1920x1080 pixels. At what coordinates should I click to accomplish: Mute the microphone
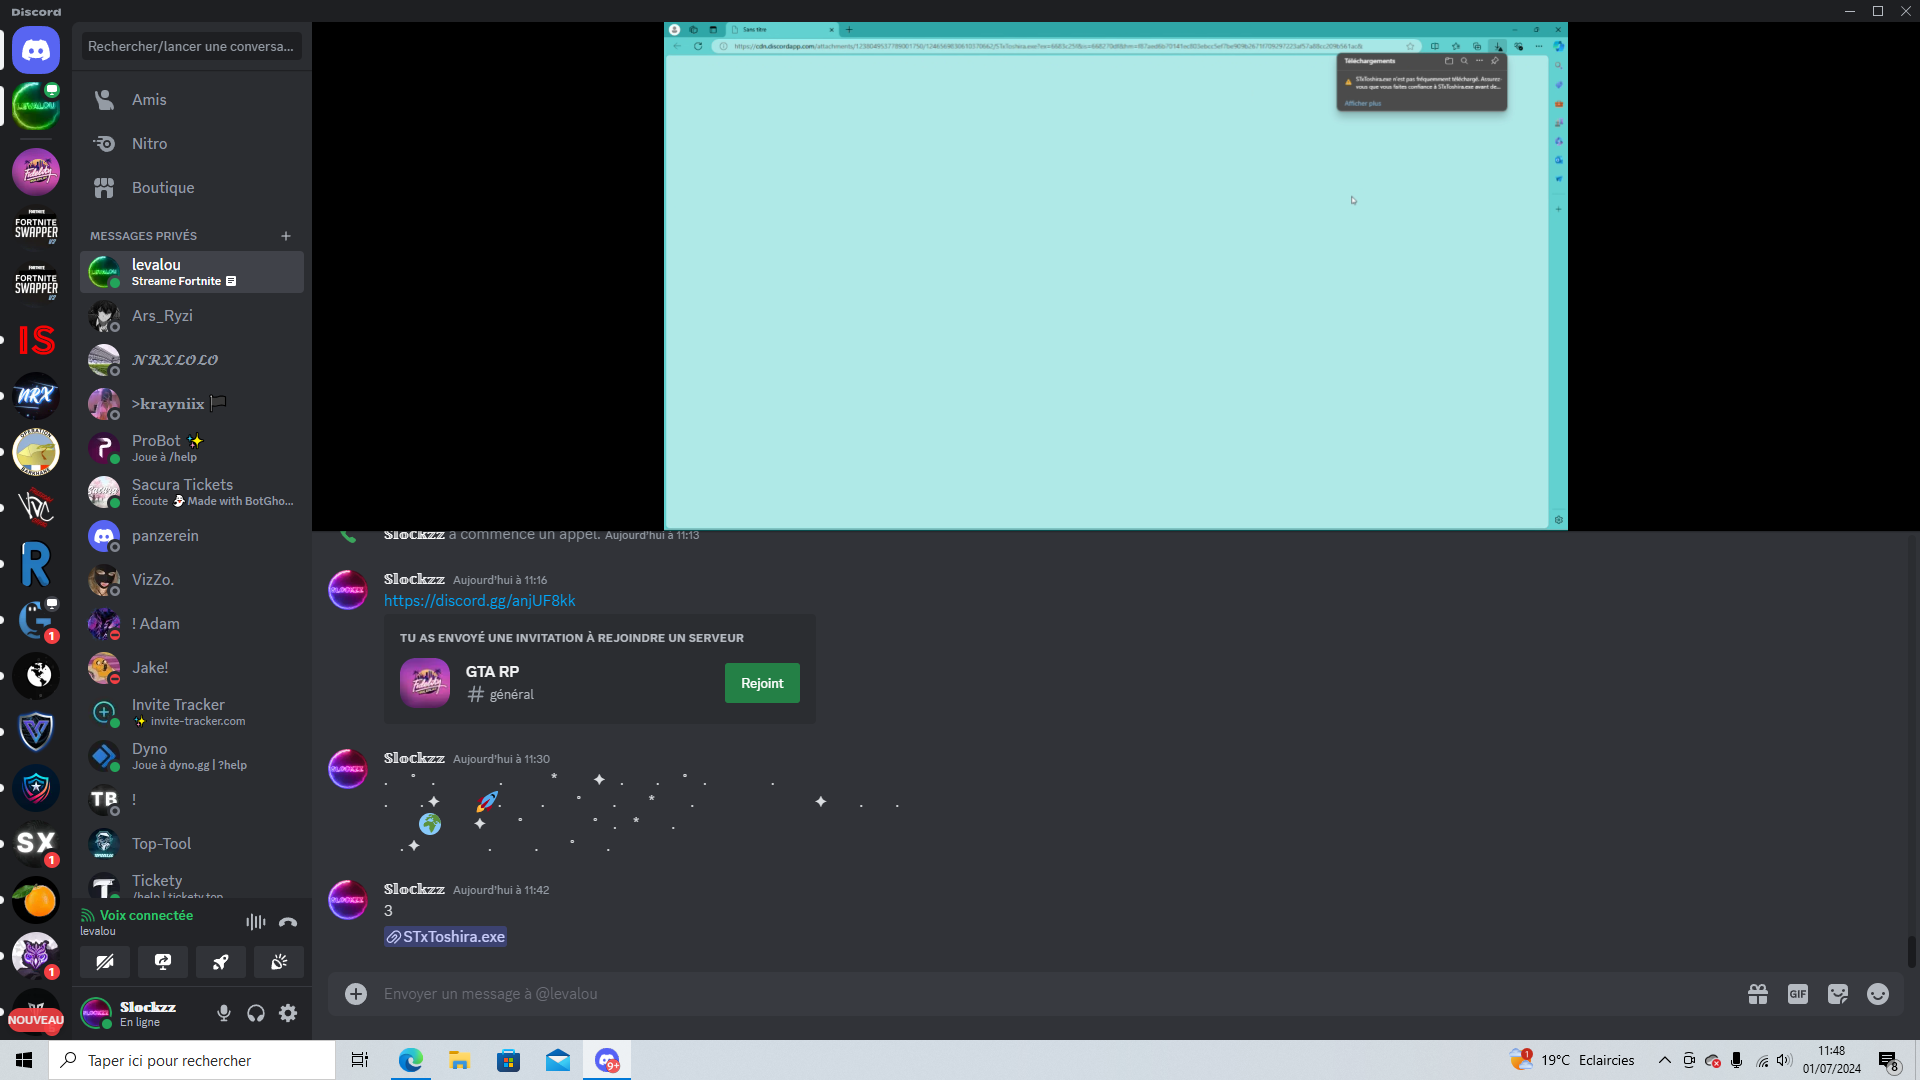point(224,1014)
